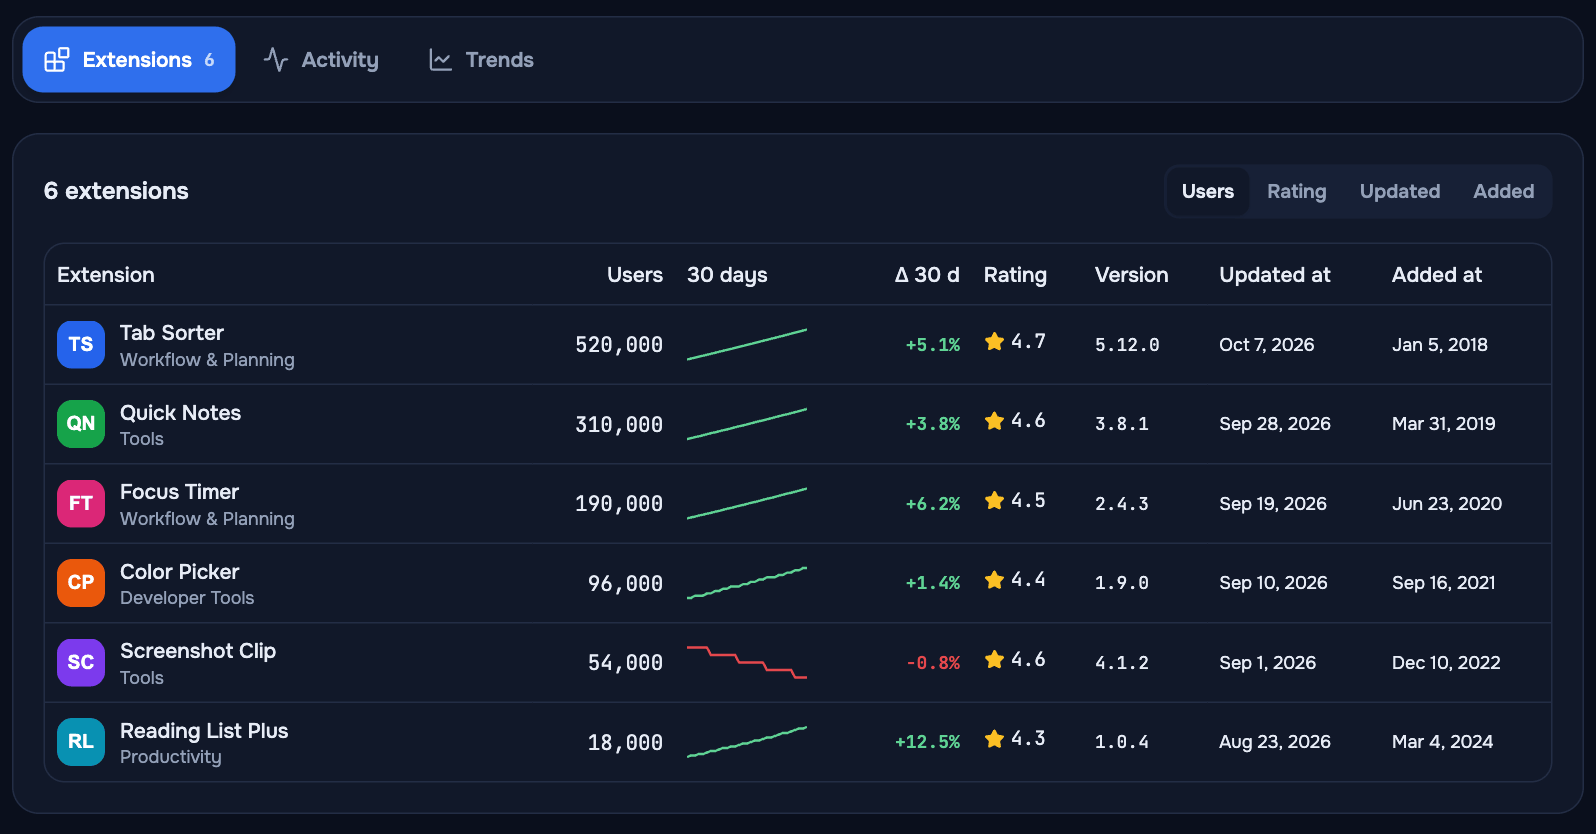The width and height of the screenshot is (1596, 834).
Task: Click the Reading List Plus 30-day sparkline
Action: [747, 742]
